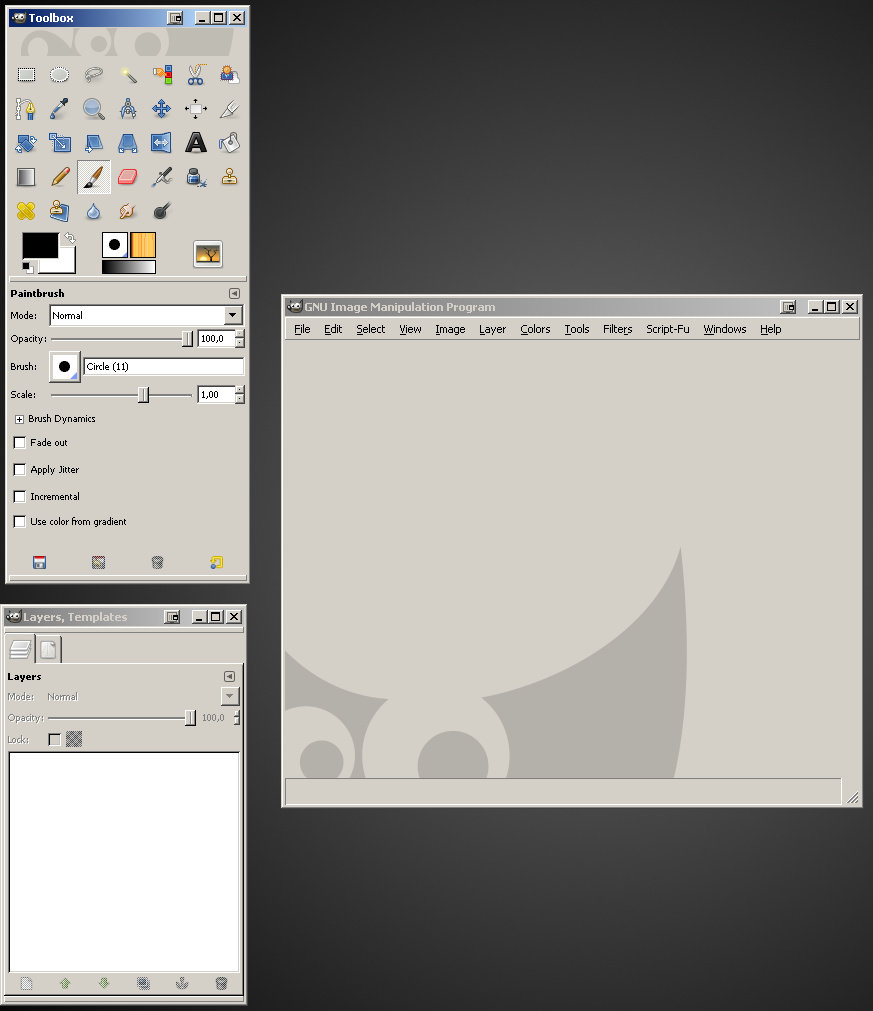Create a new layer in Layers dialog

26,984
